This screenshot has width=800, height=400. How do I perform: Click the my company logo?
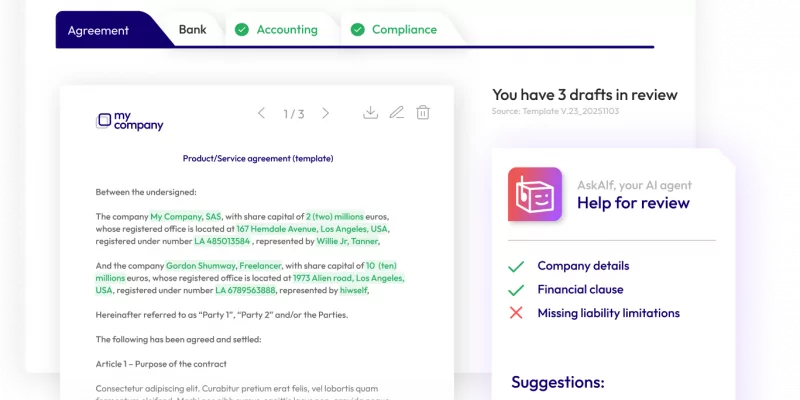click(x=130, y=121)
